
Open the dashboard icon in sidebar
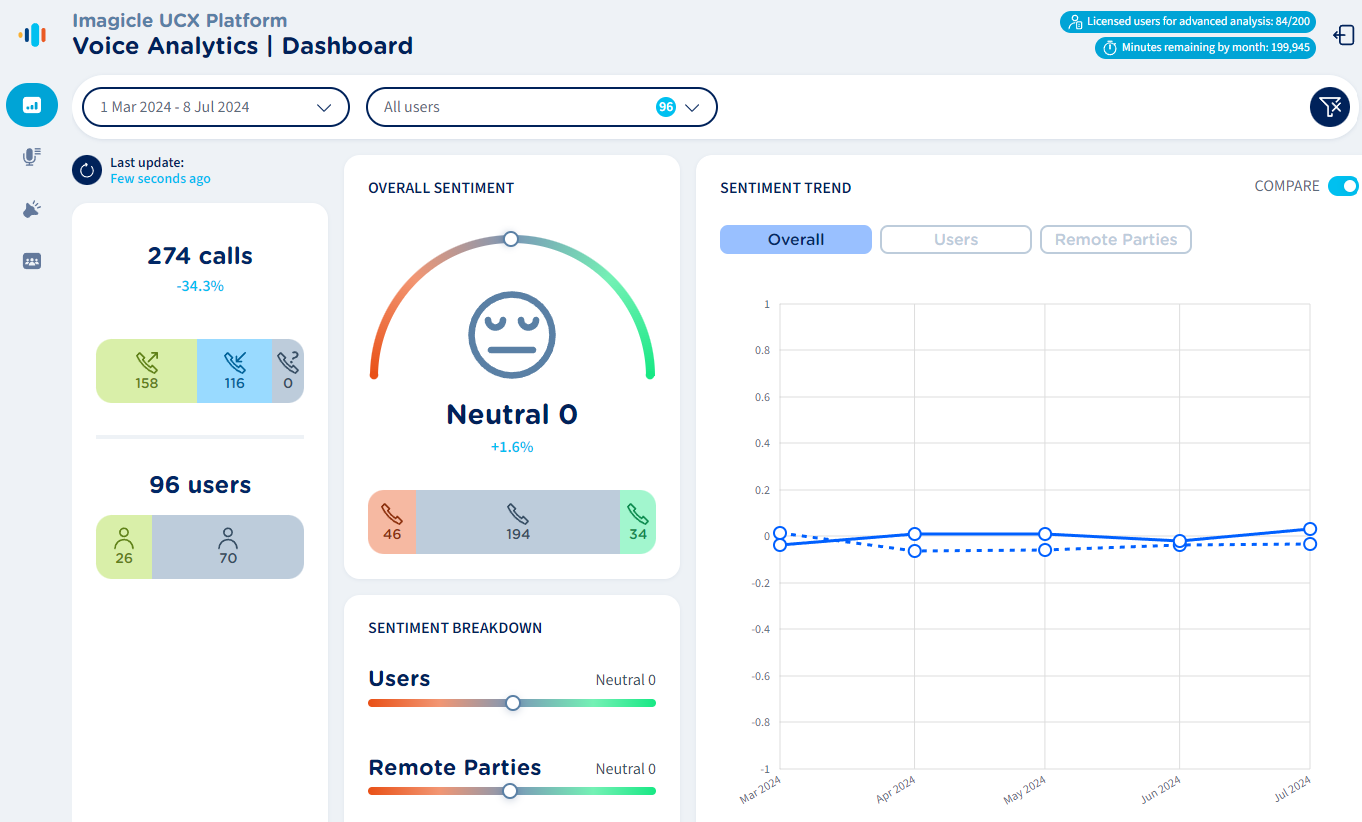tap(32, 105)
